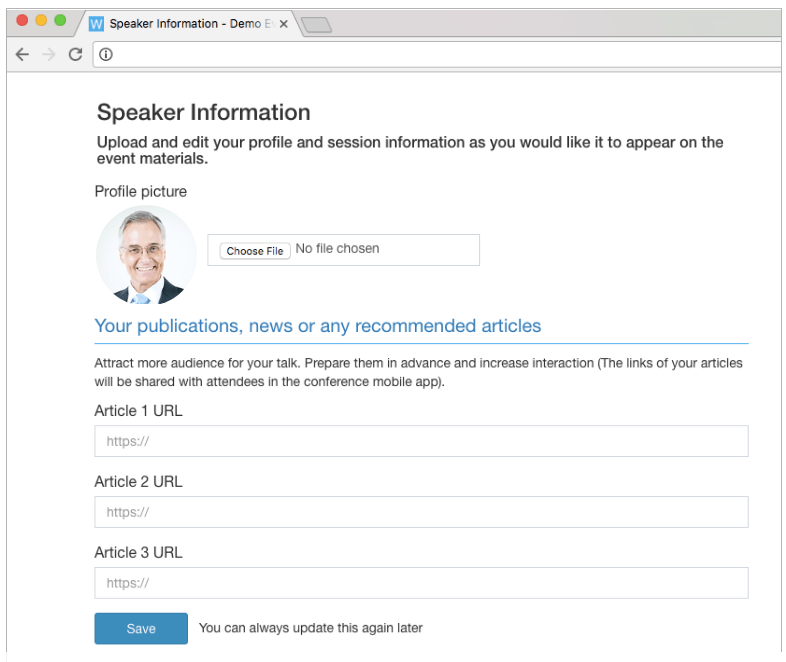Minimize the window using yellow button
This screenshot has height=662, width=786.
[41, 20]
